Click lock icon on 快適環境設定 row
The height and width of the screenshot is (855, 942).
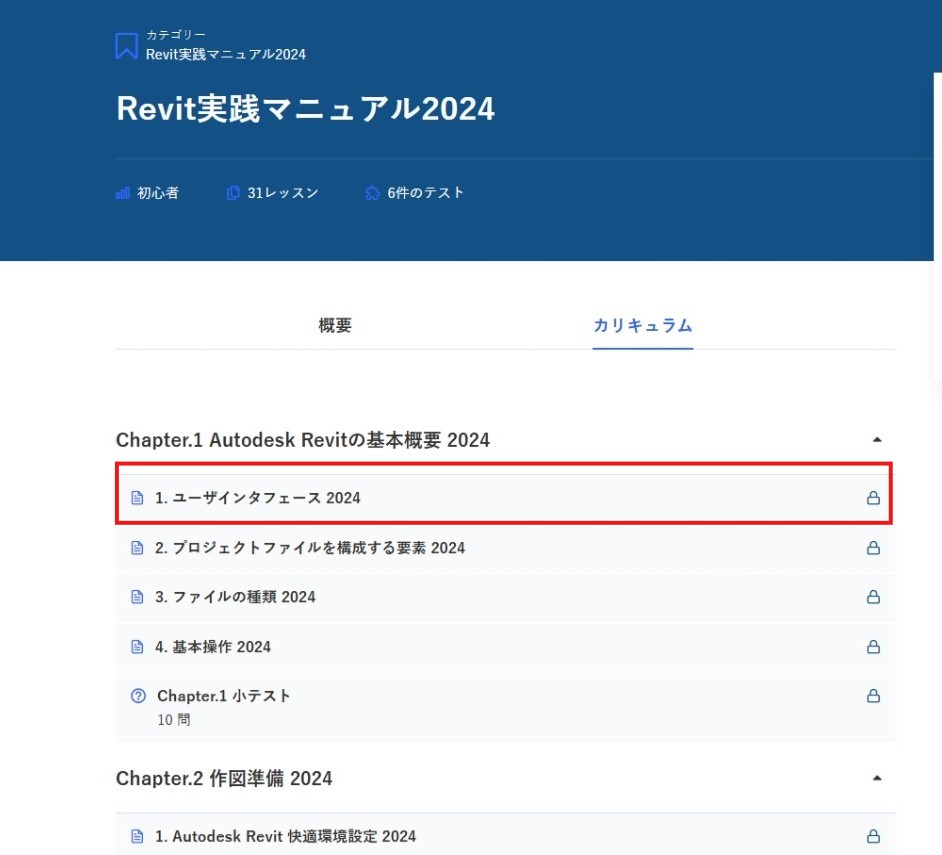pos(874,836)
